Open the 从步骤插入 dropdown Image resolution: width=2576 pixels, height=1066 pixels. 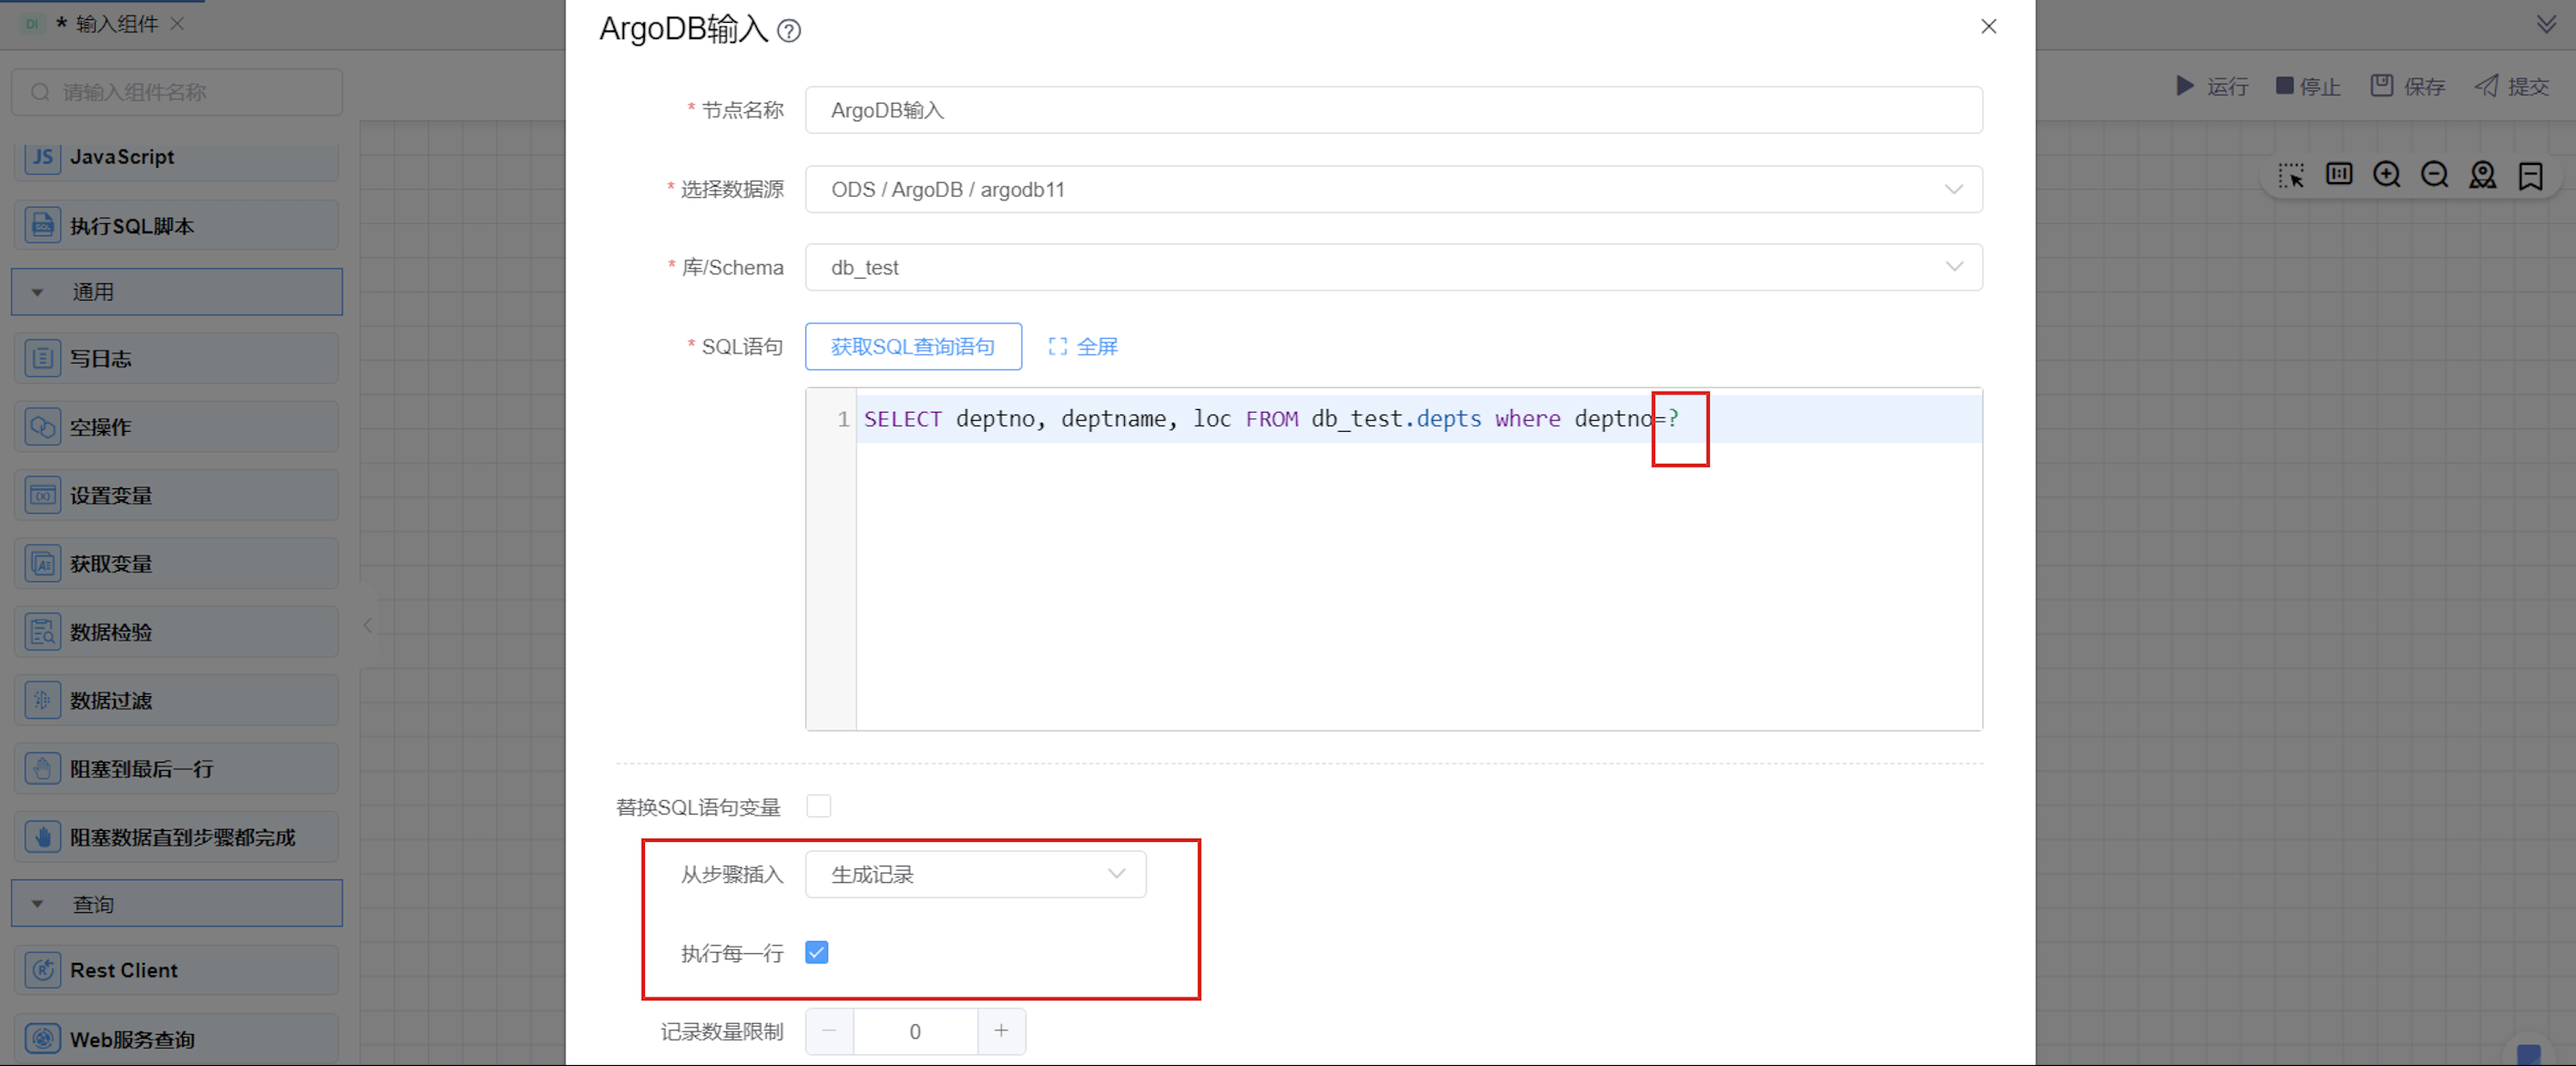point(975,874)
